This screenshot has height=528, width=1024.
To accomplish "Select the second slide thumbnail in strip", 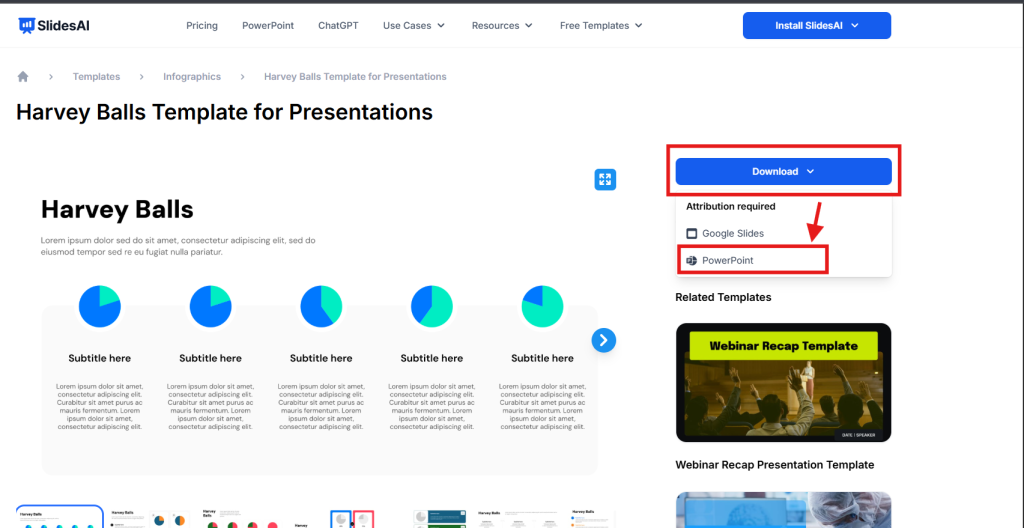I will click(150, 518).
